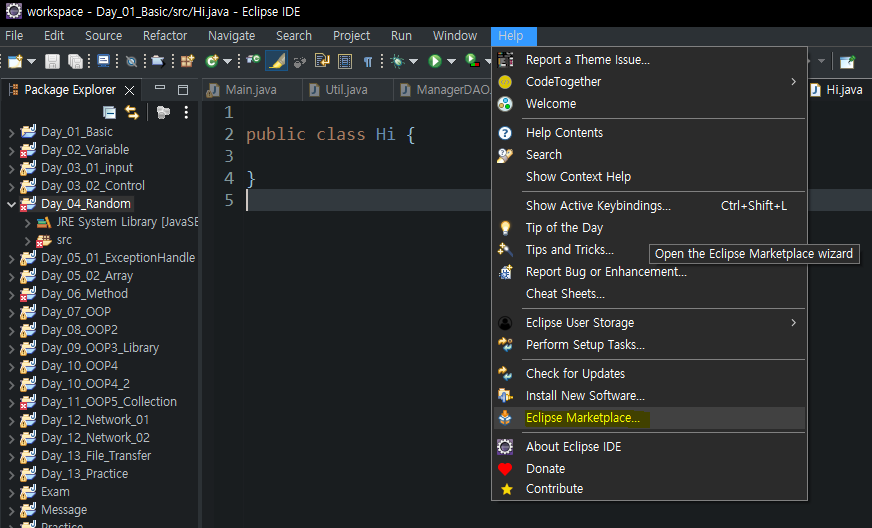The image size is (872, 528).
Task: Open the Run dropdown arrow
Action: (451, 61)
